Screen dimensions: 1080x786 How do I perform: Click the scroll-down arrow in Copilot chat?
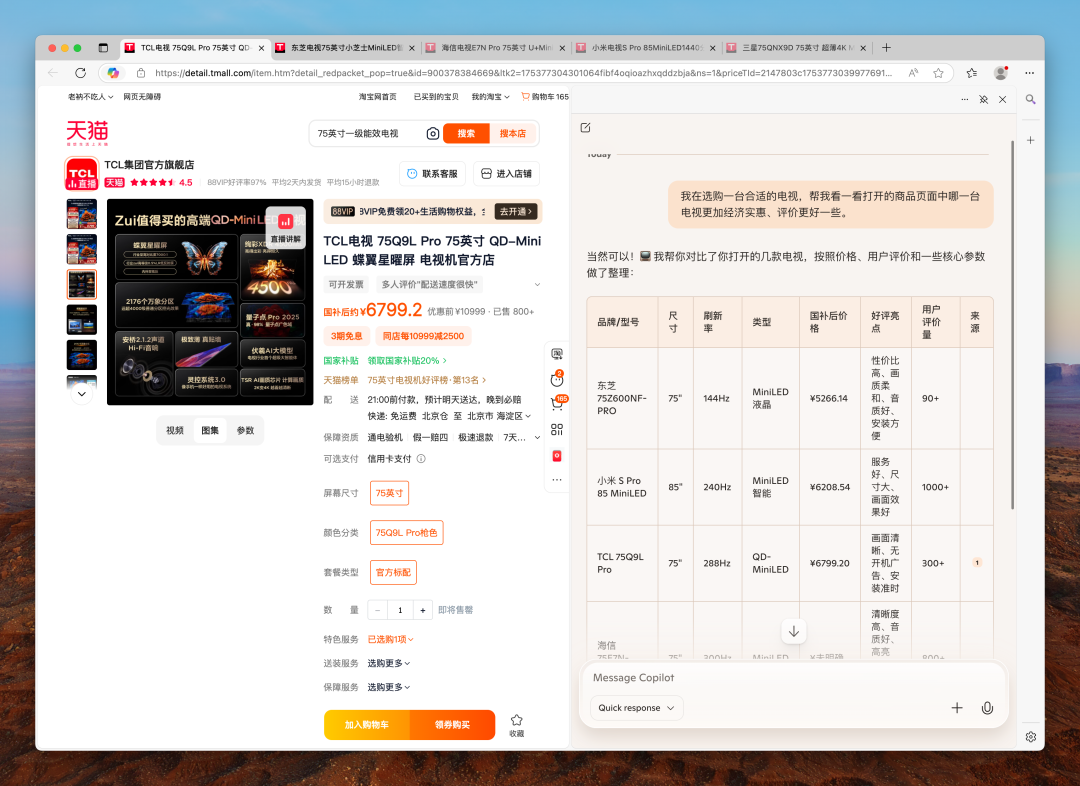pos(793,631)
